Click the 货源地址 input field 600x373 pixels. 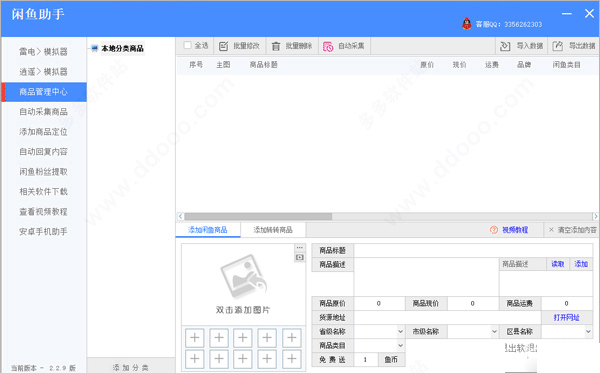(x=448, y=318)
